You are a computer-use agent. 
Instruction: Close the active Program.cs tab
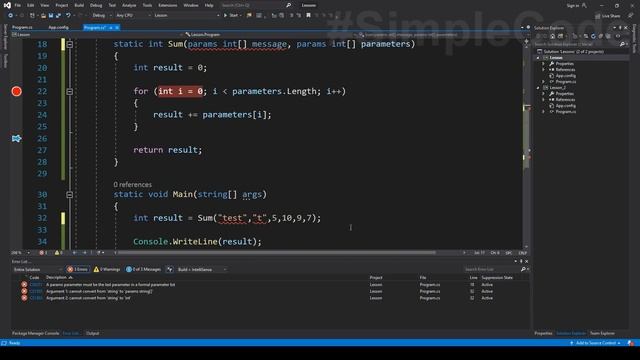(x=117, y=27)
